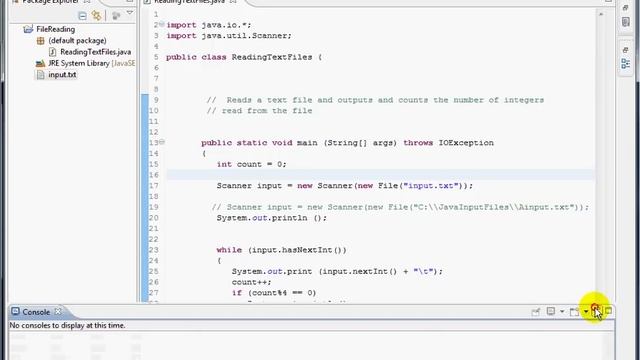Open the Open Console dropdown arrow
This screenshot has width=640, height=360.
pyautogui.click(x=586, y=312)
